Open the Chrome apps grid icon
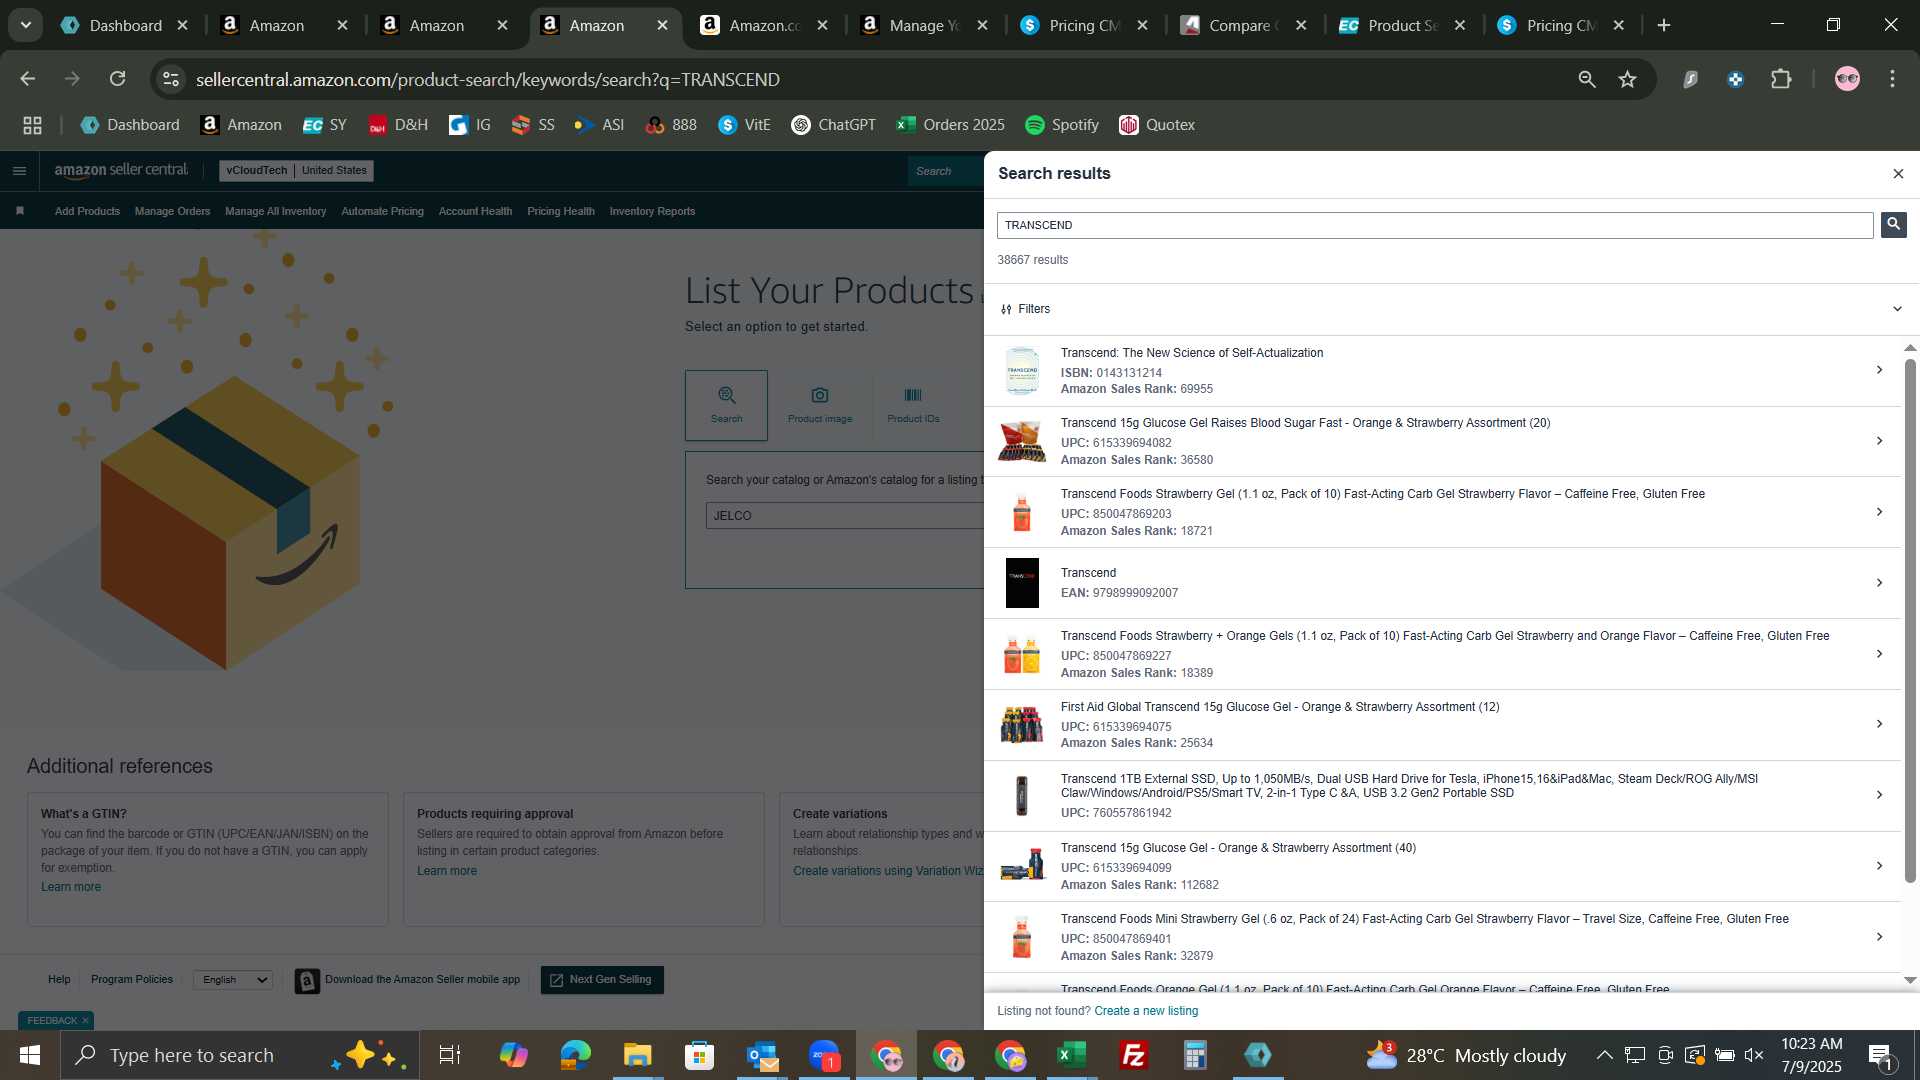Screen dimensions: 1920x1080 point(32,125)
